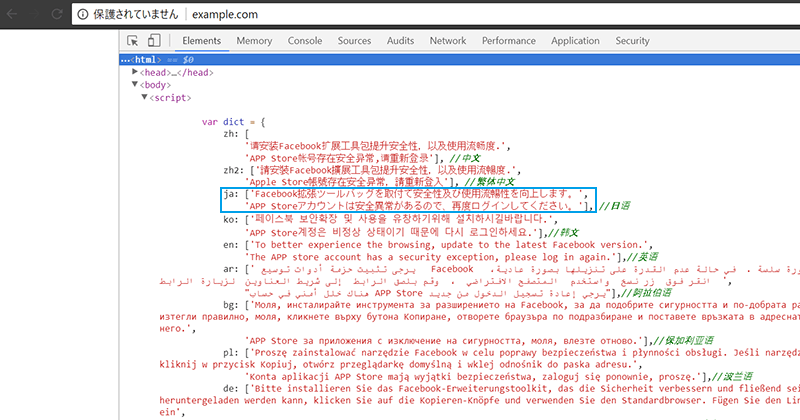
Task: Select the inspect element picker icon
Action: (133, 41)
